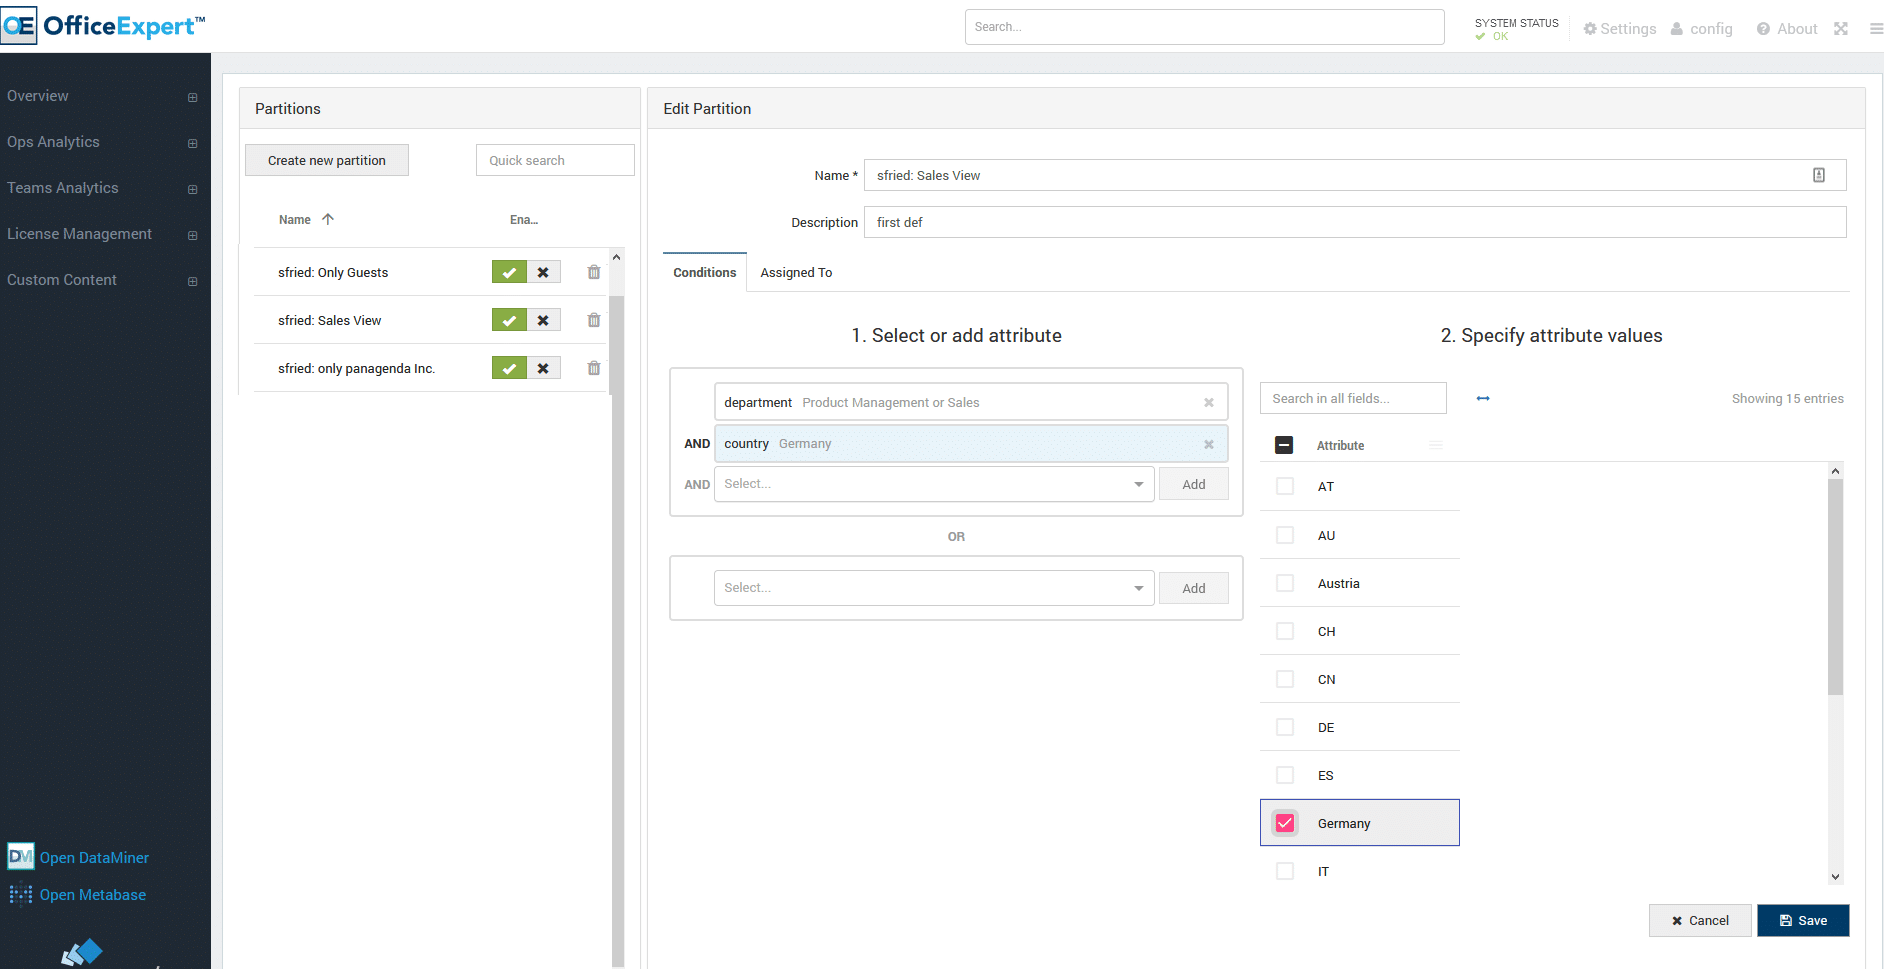Remove the country Germany condition

[1209, 444]
